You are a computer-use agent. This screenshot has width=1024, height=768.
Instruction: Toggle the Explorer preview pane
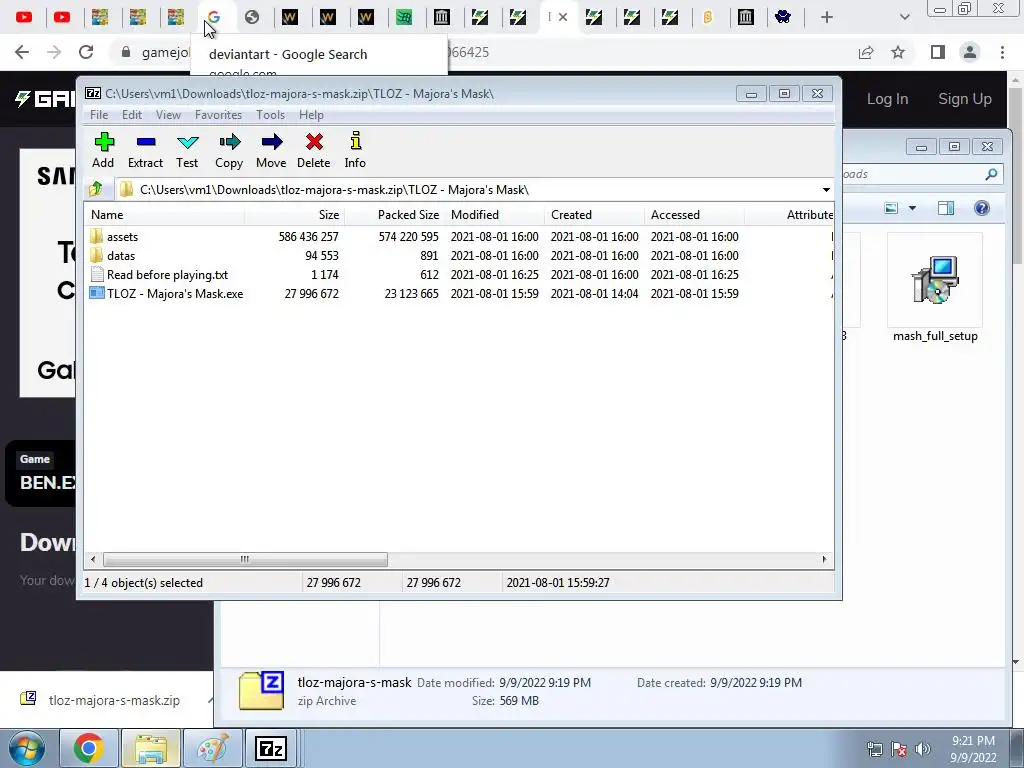[x=946, y=208]
